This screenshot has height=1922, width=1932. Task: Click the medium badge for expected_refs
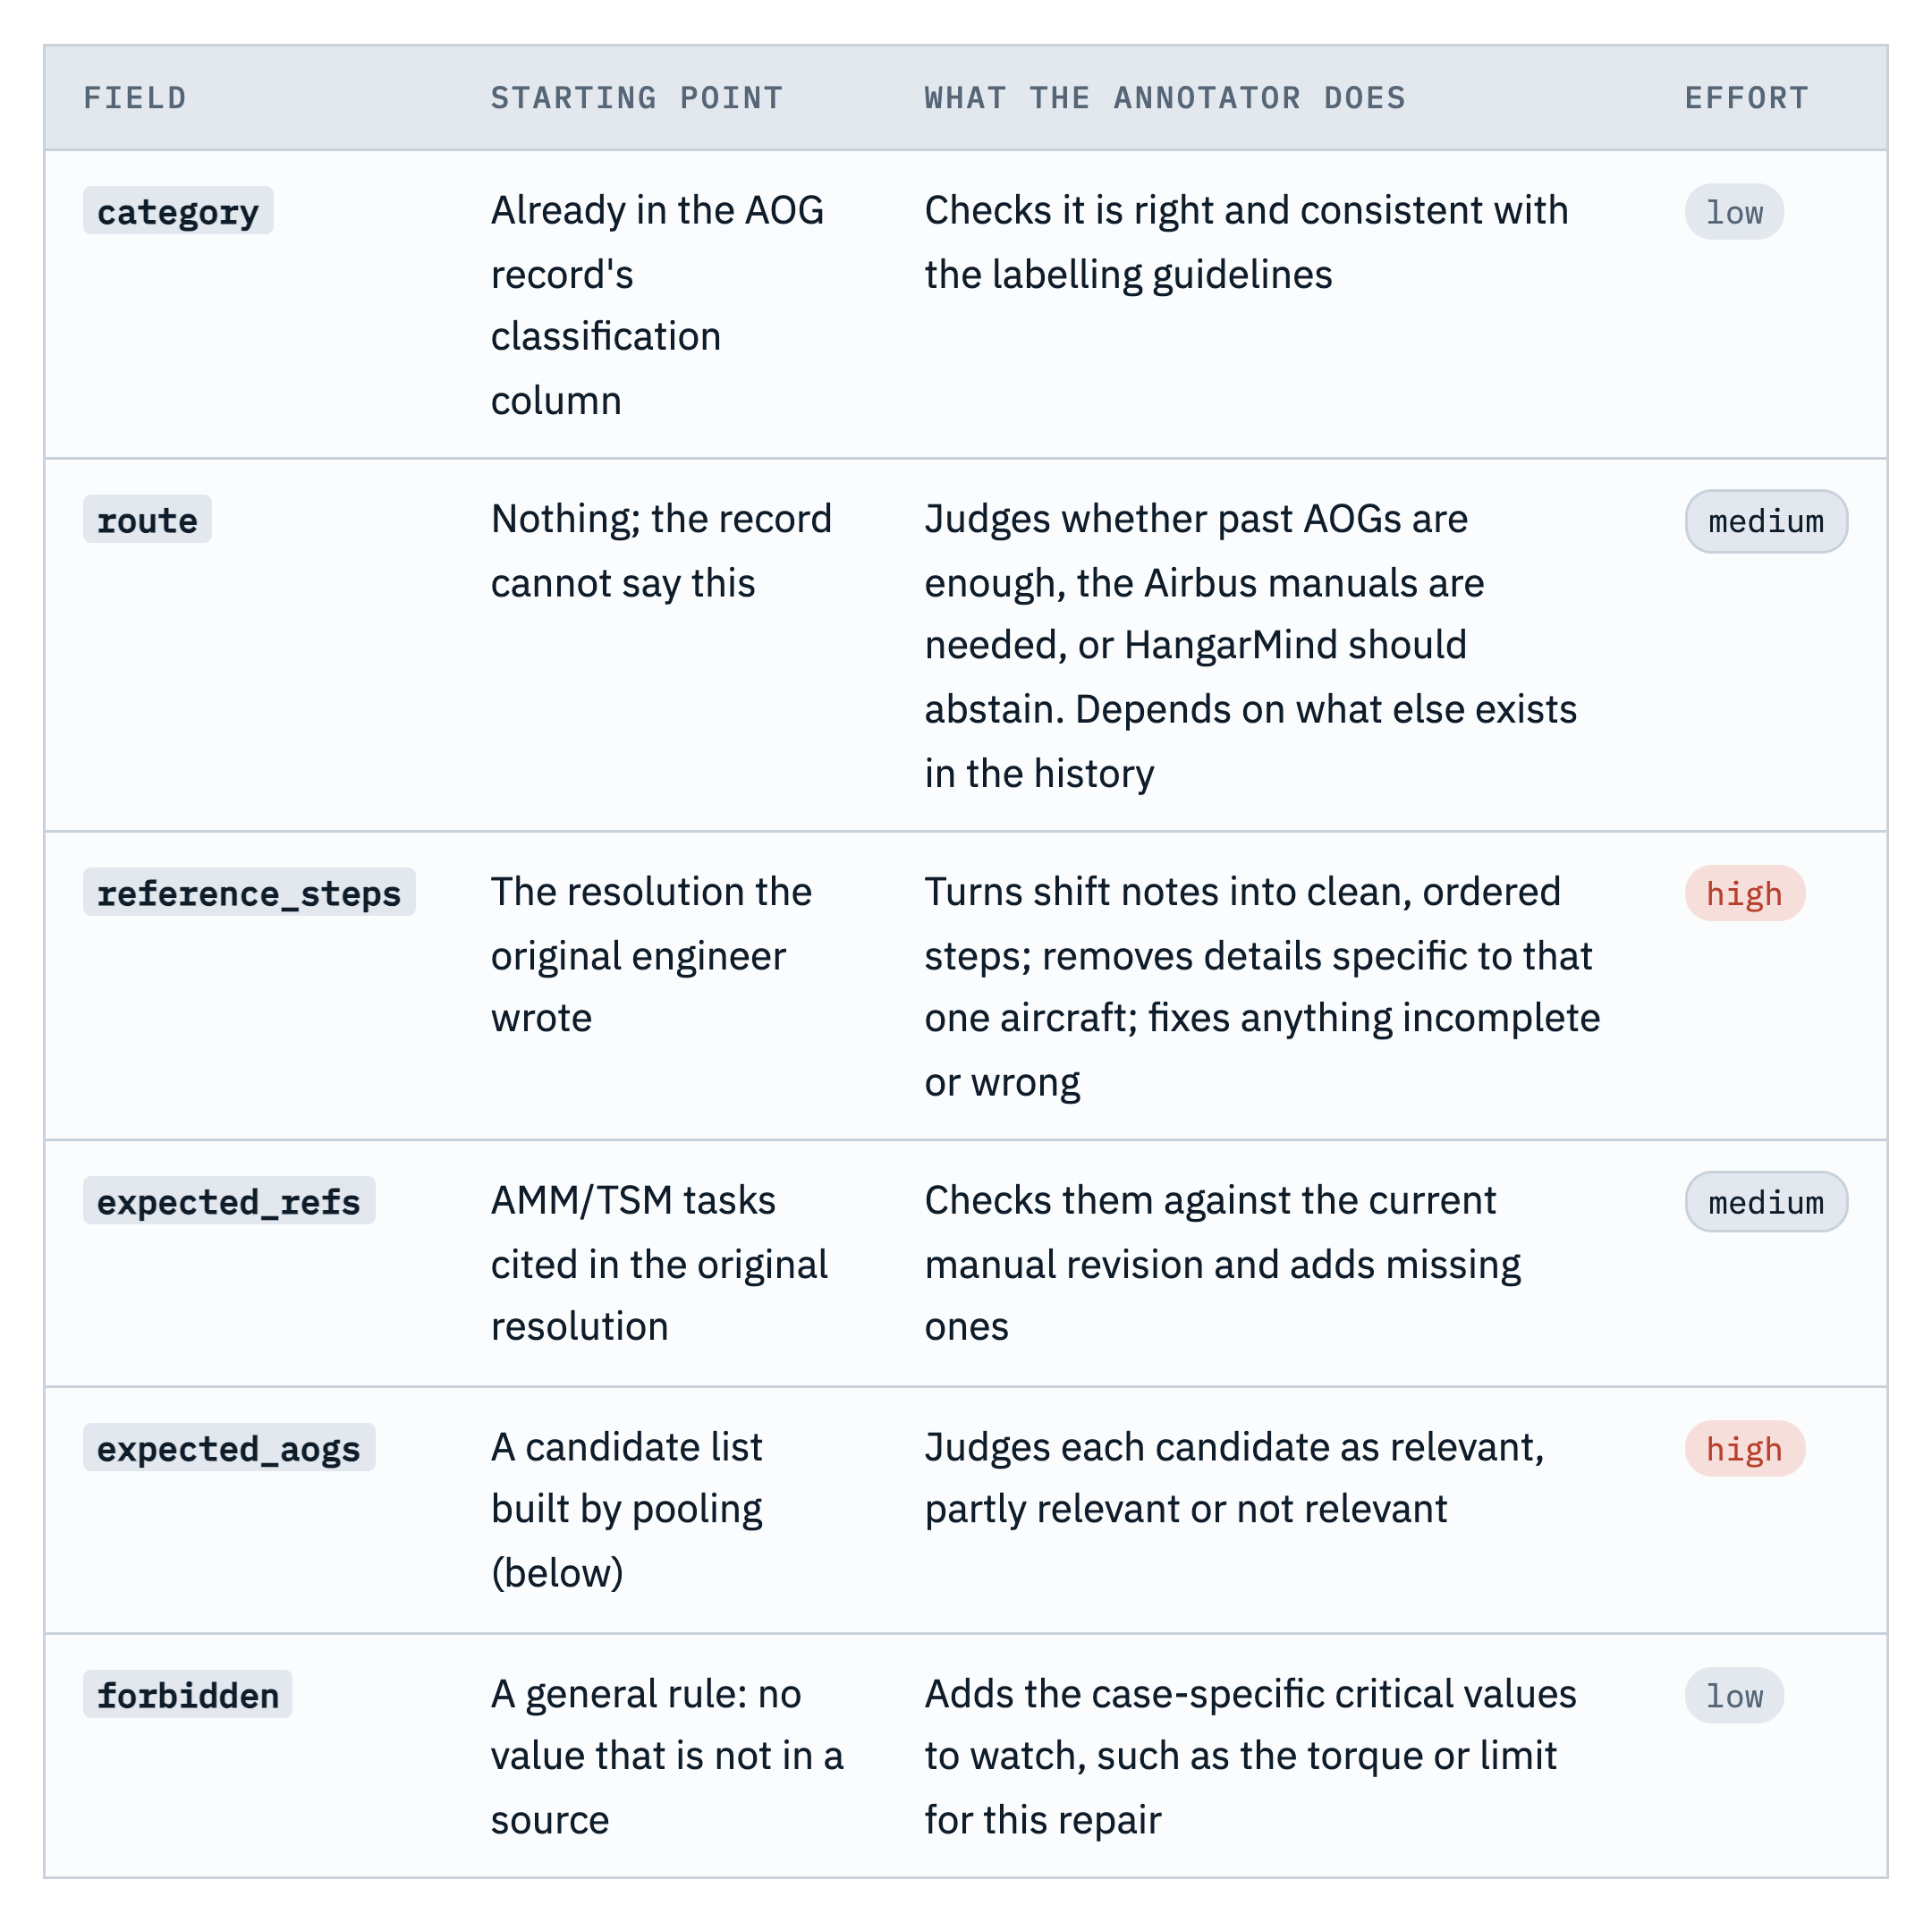tap(1766, 1202)
